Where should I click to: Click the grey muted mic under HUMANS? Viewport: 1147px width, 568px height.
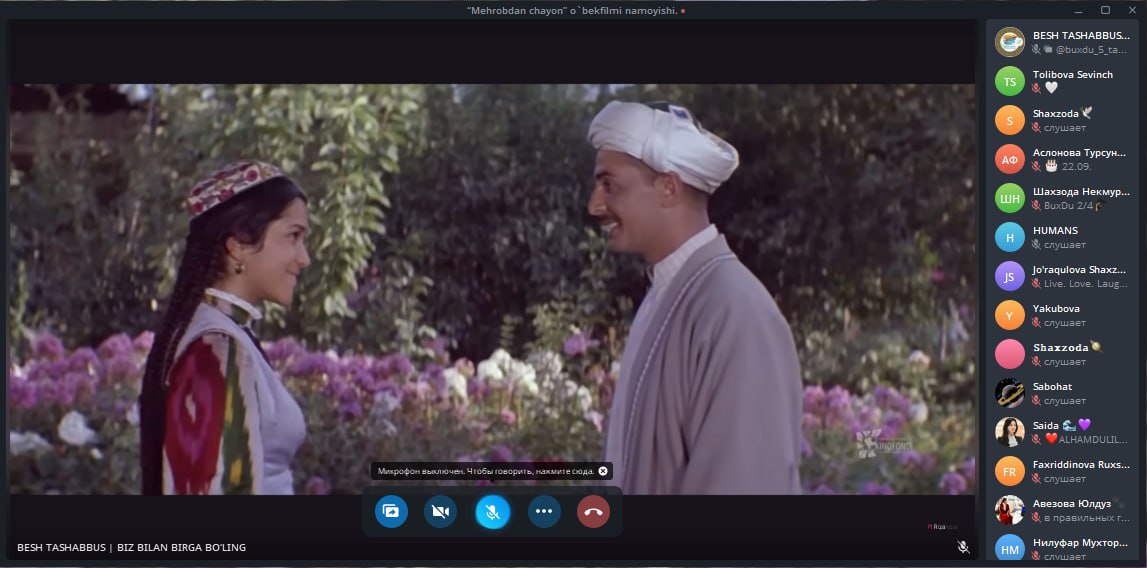(1036, 244)
